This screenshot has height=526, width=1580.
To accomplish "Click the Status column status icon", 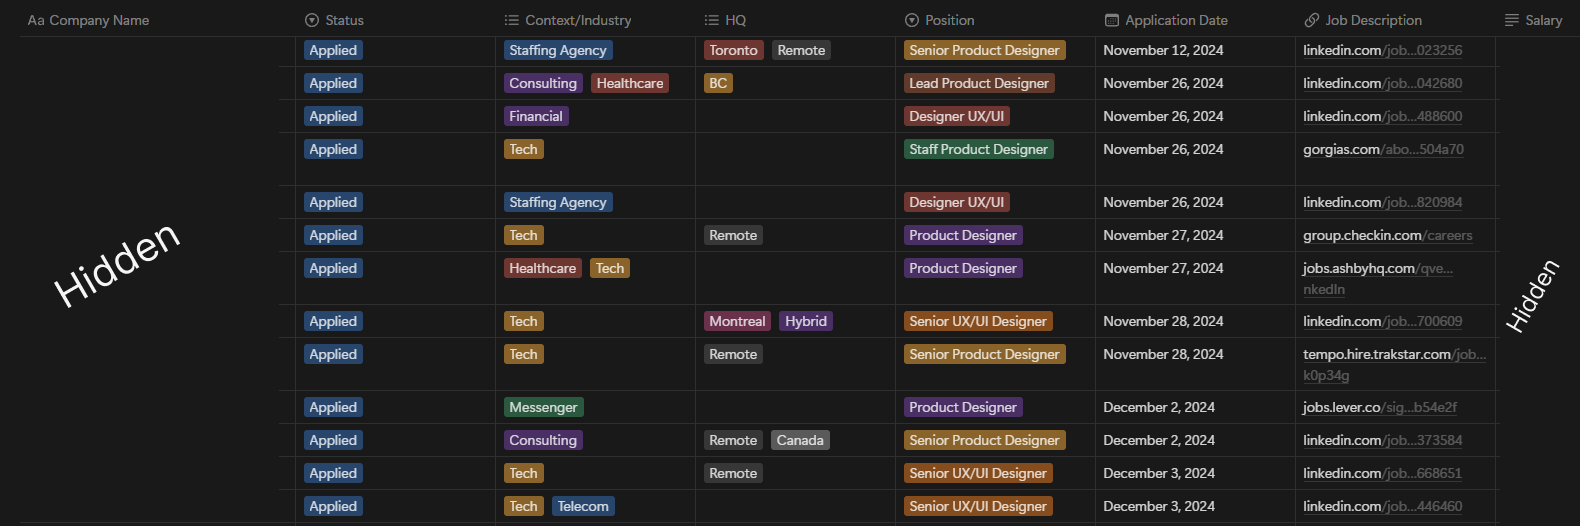I will pyautogui.click(x=312, y=20).
